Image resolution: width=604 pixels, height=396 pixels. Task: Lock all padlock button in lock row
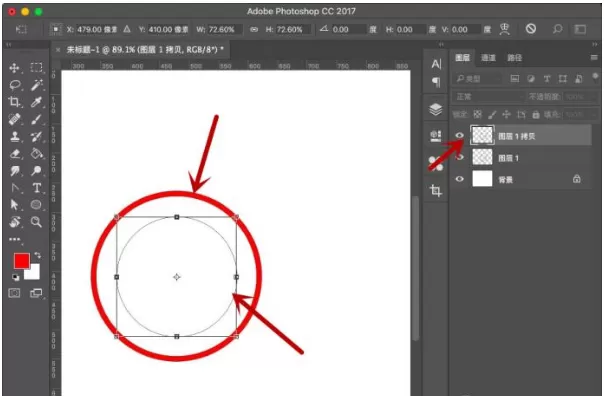pyautogui.click(x=535, y=114)
